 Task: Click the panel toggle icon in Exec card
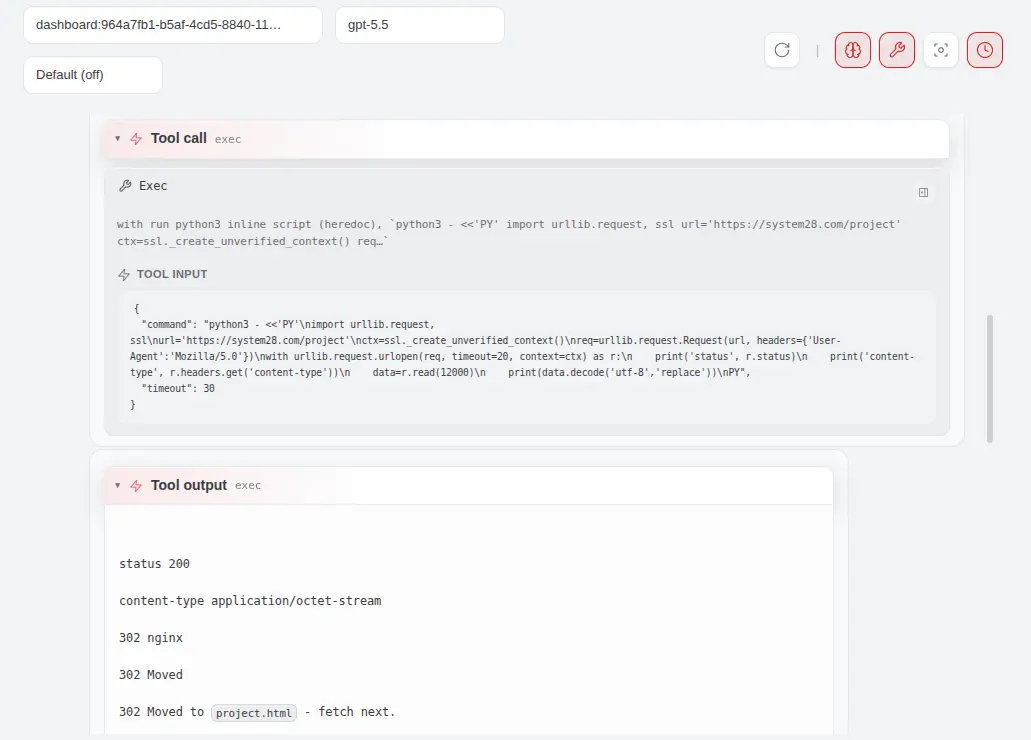[x=923, y=193]
